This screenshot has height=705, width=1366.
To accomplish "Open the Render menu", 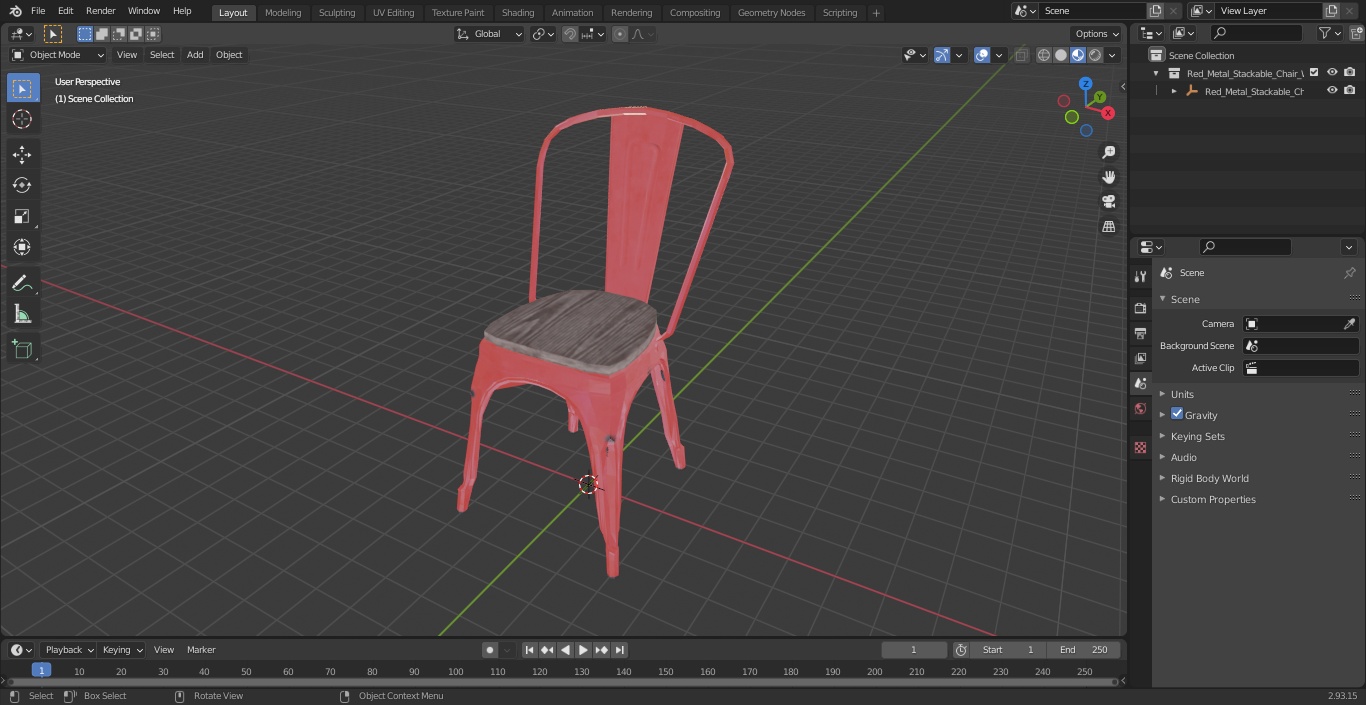I will pyautogui.click(x=100, y=11).
